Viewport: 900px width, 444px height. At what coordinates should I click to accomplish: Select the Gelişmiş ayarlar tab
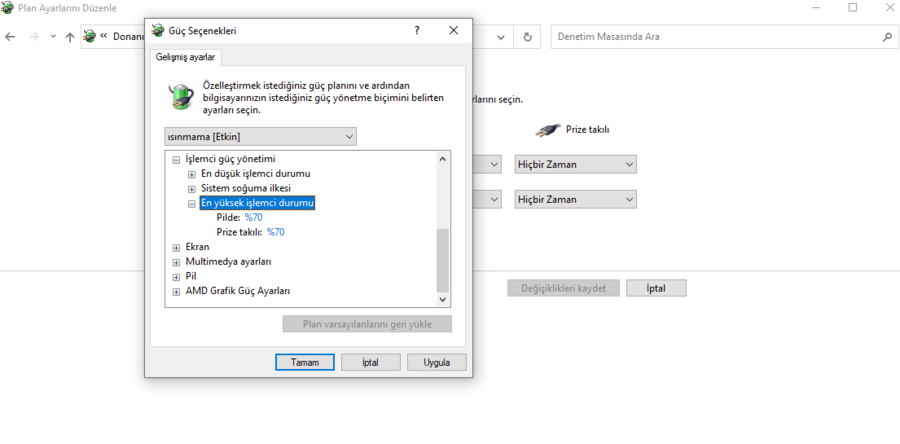[186, 58]
